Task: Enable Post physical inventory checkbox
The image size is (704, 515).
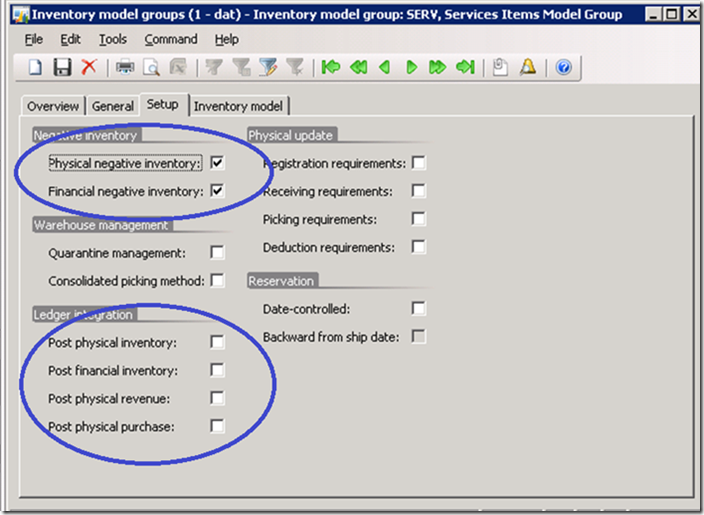Action: (x=217, y=342)
